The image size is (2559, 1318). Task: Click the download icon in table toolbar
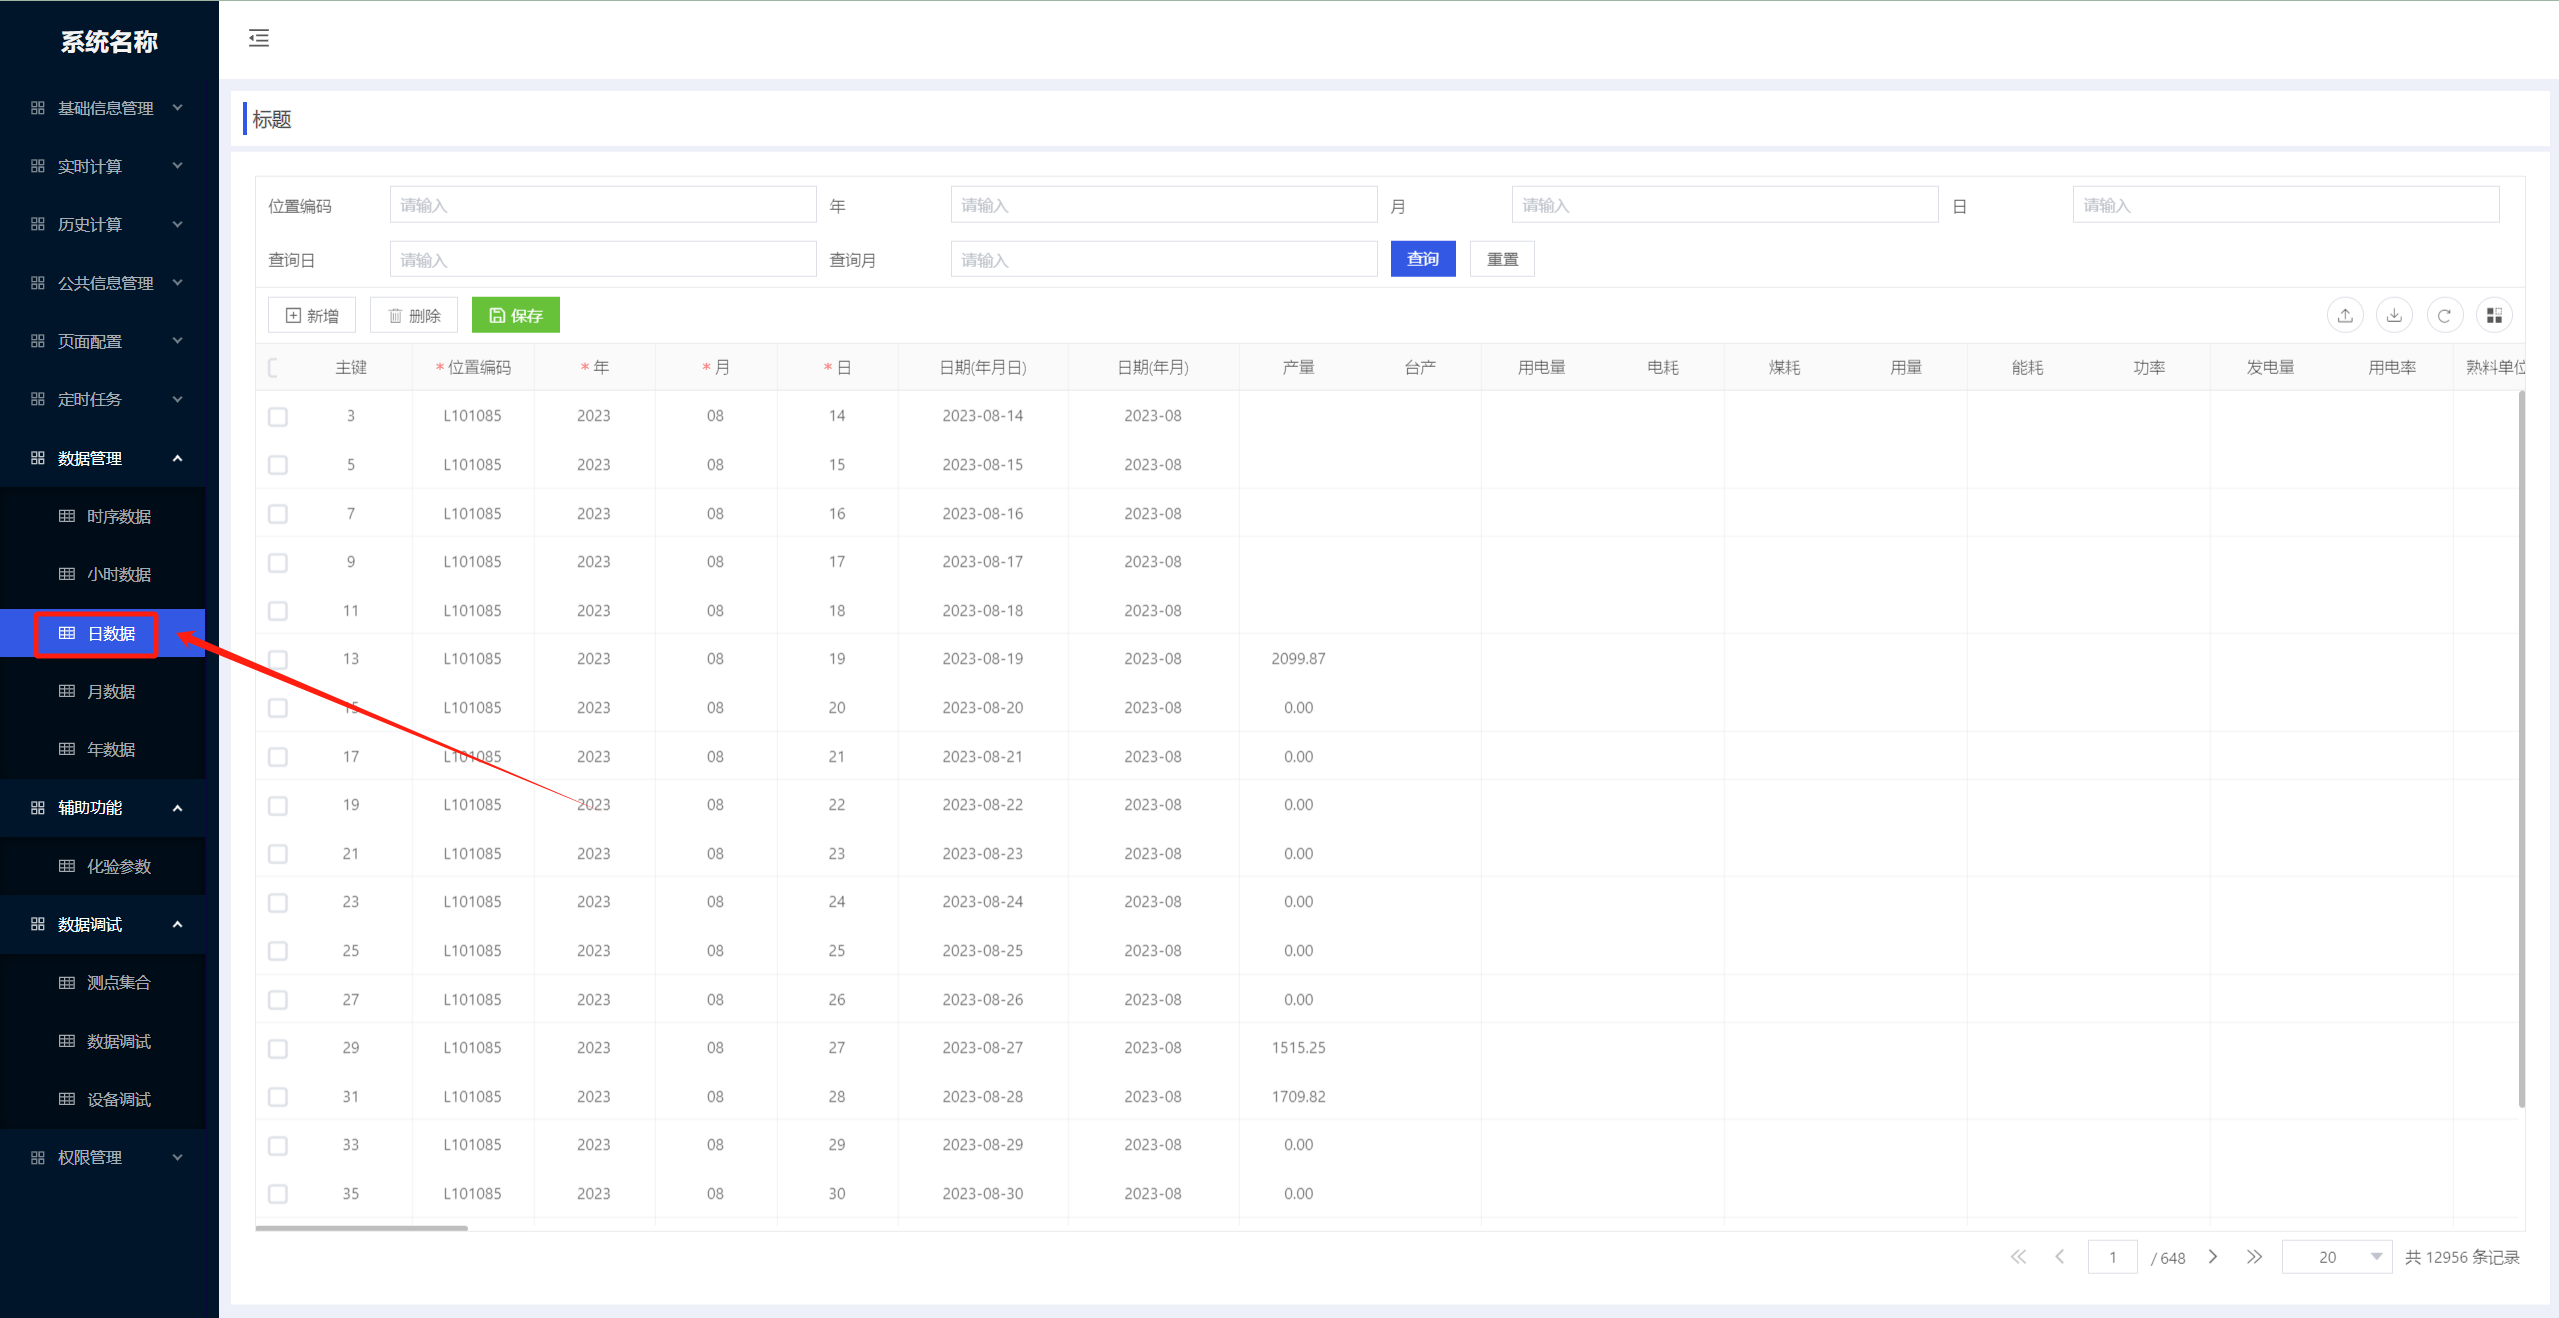pyautogui.click(x=2394, y=316)
